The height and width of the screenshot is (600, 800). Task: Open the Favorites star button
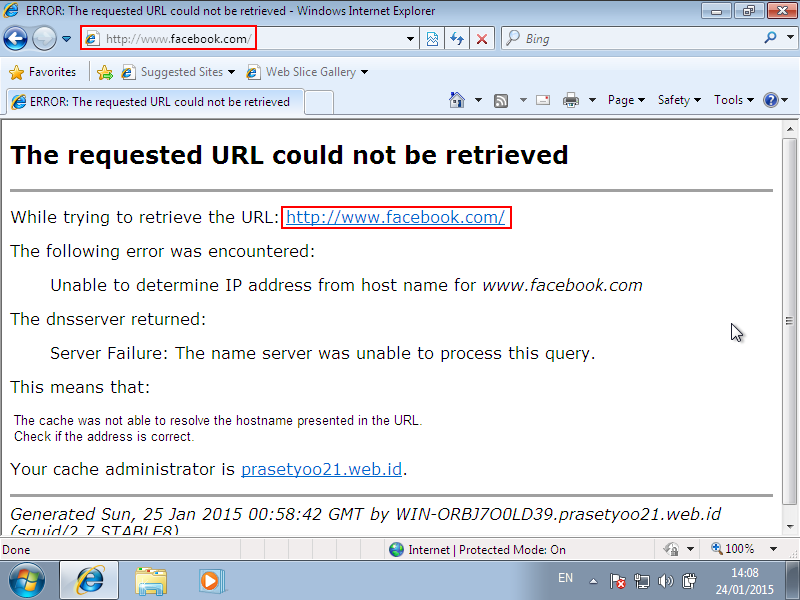click(x=43, y=72)
